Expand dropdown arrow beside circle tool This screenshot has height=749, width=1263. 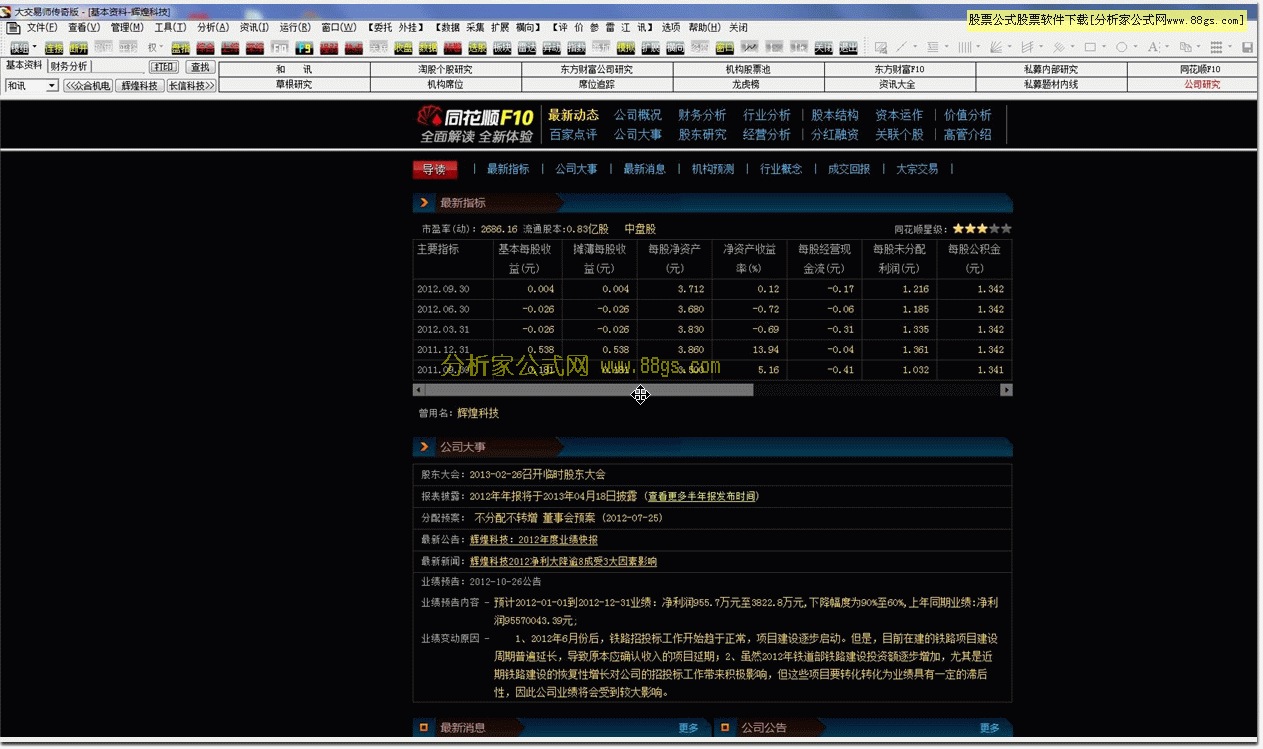[1135, 47]
